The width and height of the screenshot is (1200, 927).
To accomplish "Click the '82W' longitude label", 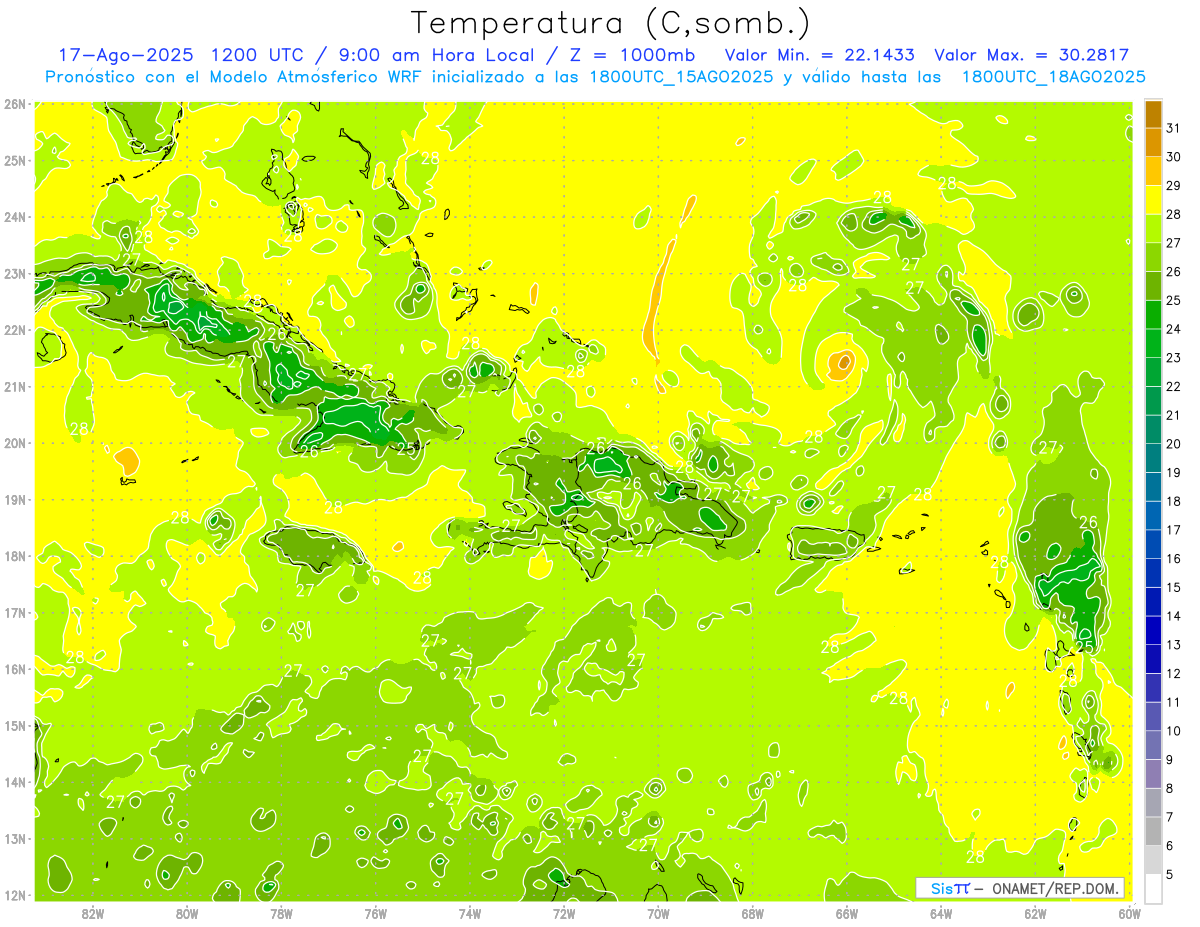I will [93, 913].
